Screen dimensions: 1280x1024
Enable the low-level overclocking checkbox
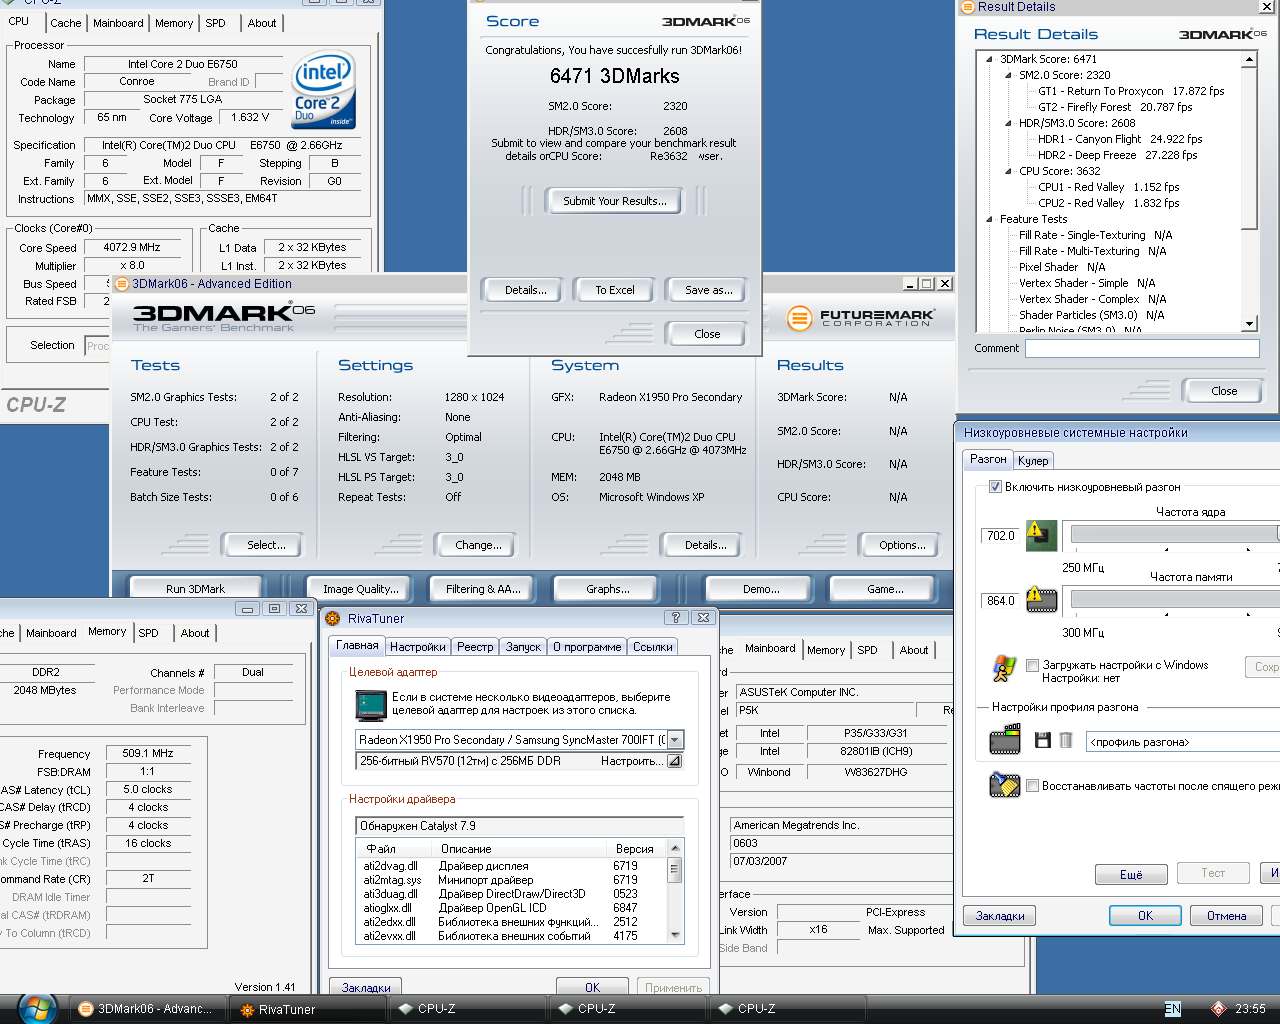click(995, 487)
